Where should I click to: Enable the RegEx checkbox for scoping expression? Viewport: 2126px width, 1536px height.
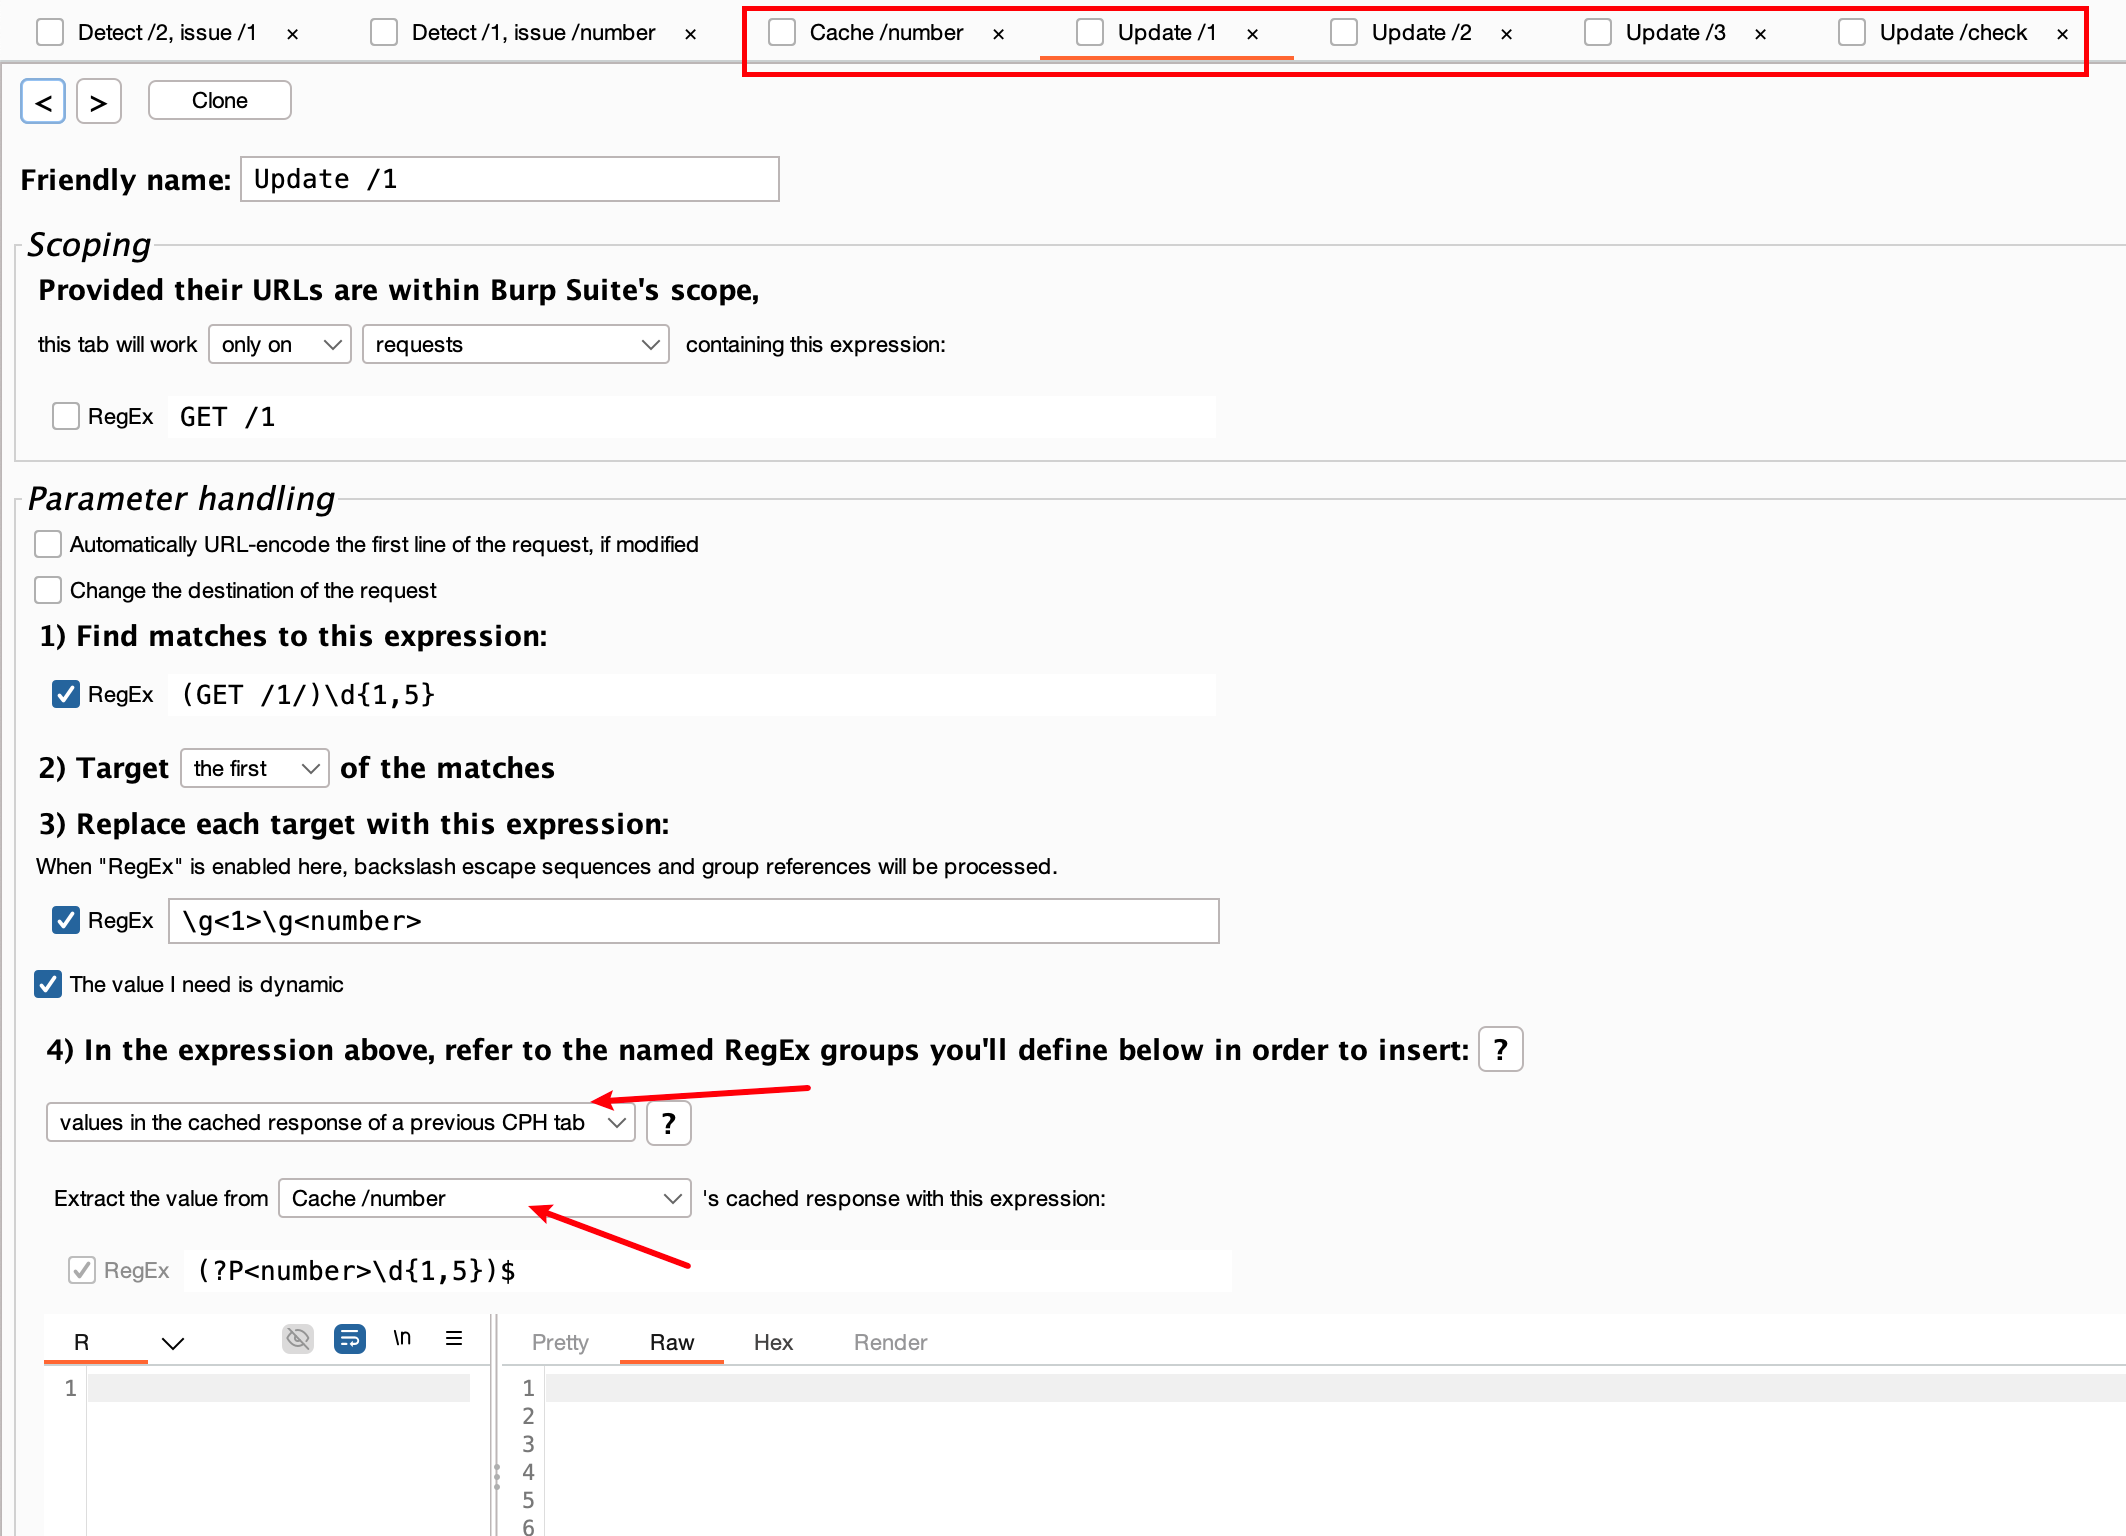pos(66,416)
